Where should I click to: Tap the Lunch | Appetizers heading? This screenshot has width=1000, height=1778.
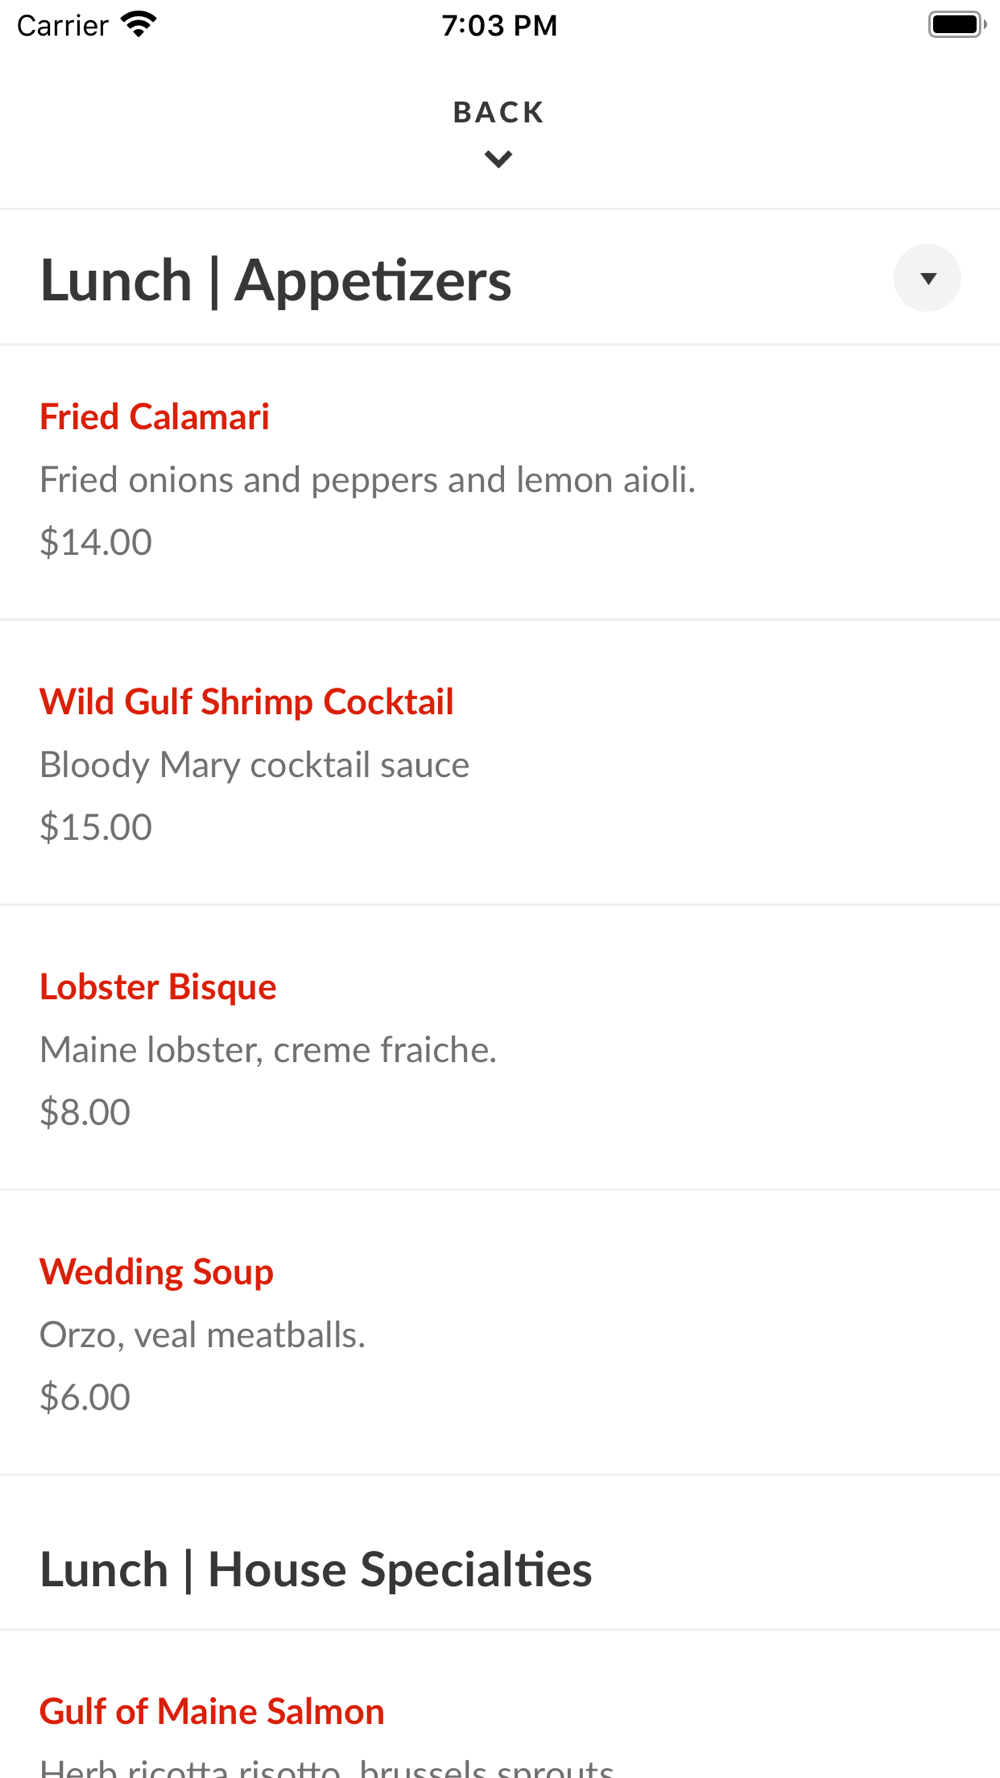(275, 280)
